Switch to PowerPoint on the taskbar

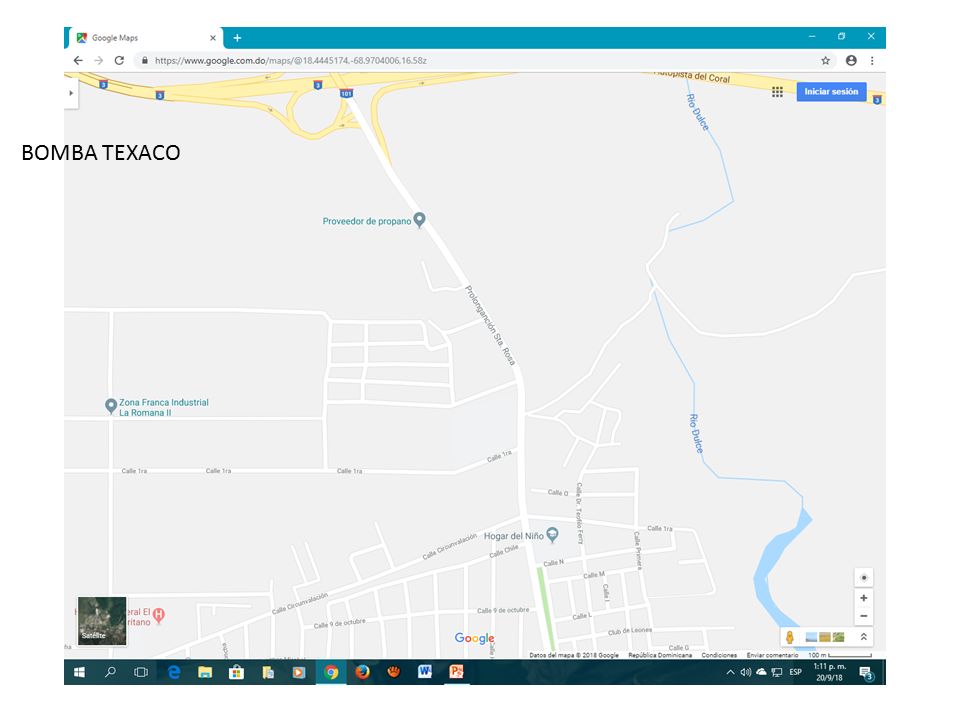457,672
